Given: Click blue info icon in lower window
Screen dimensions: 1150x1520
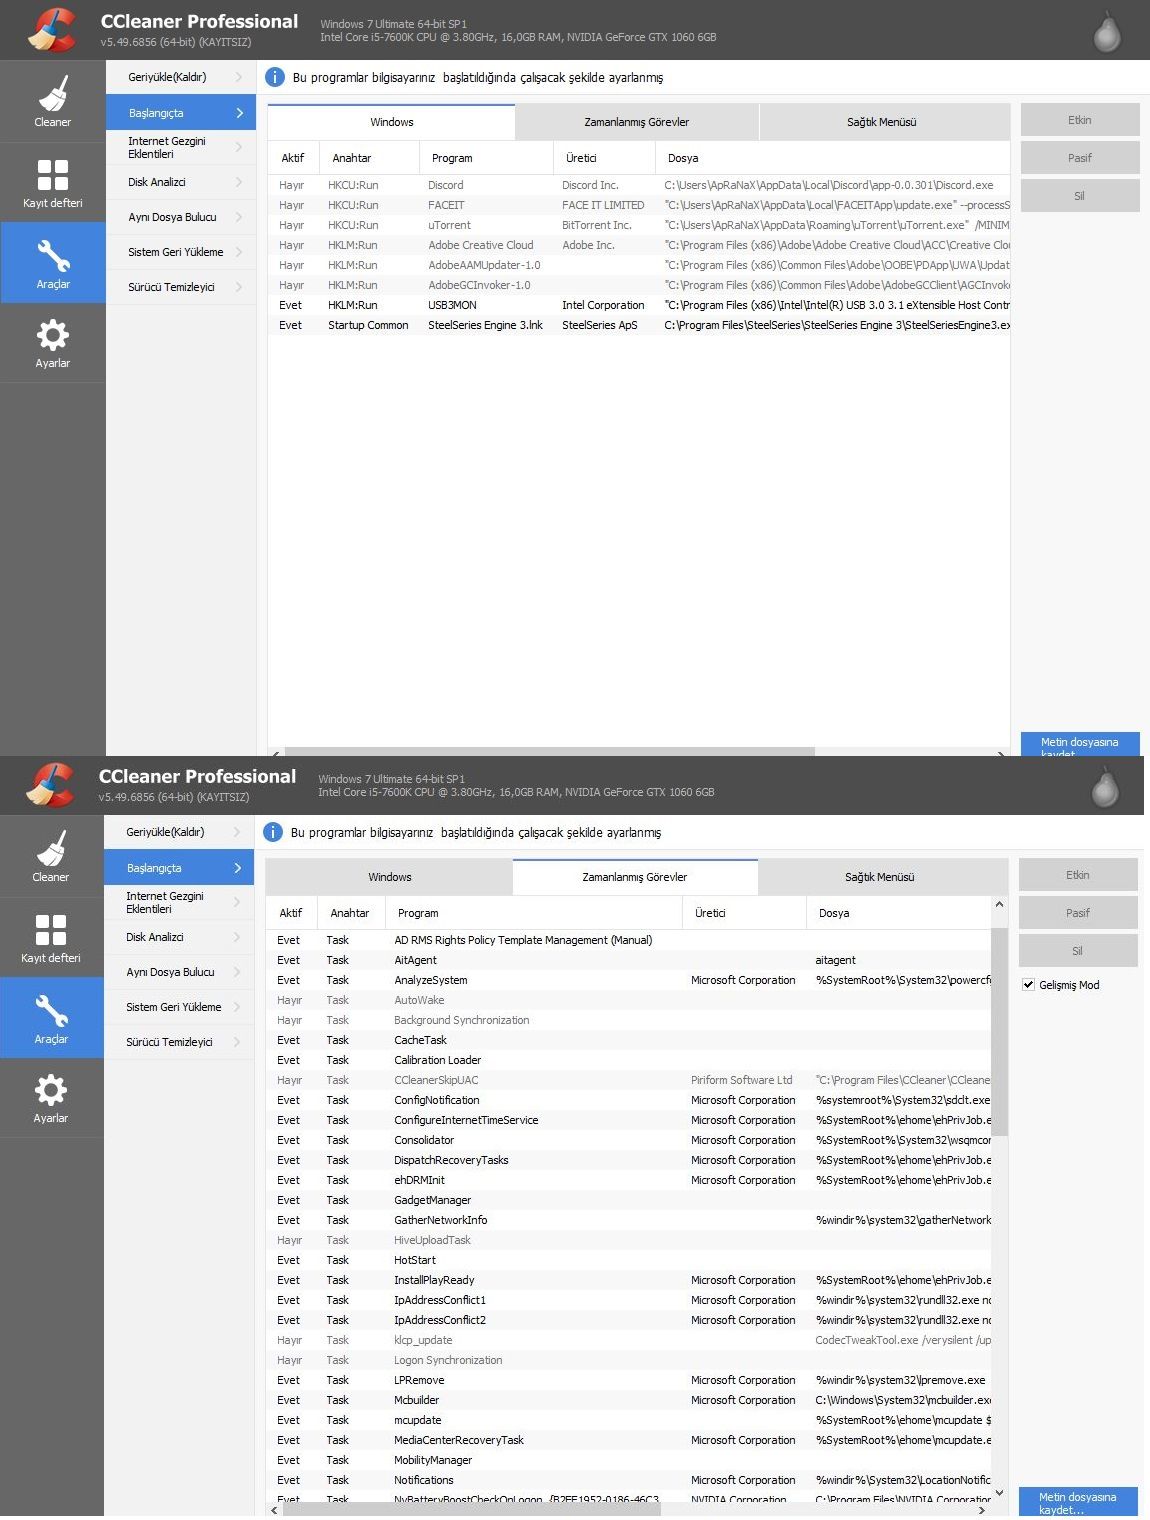Looking at the screenshot, I should coord(273,832).
